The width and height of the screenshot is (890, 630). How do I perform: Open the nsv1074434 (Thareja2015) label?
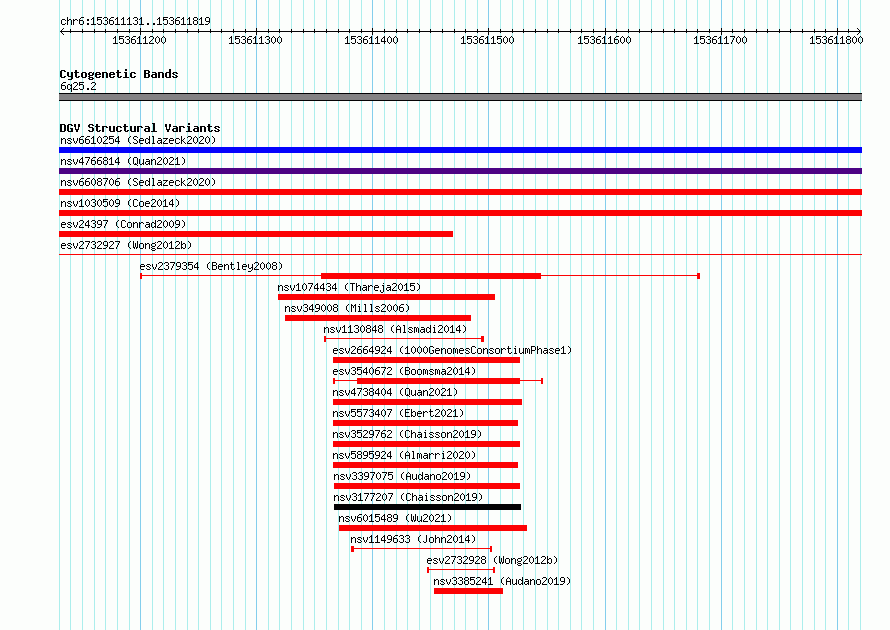coord(349,287)
